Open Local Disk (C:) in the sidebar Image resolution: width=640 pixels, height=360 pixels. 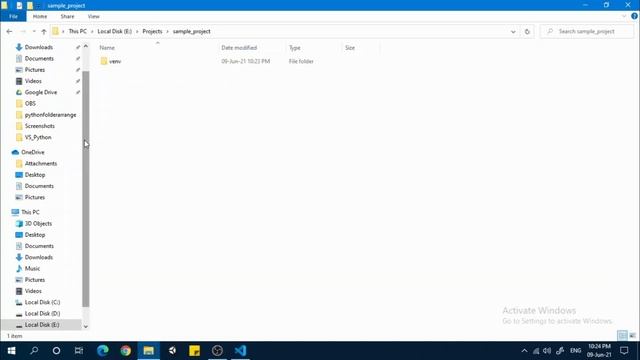(x=42, y=302)
